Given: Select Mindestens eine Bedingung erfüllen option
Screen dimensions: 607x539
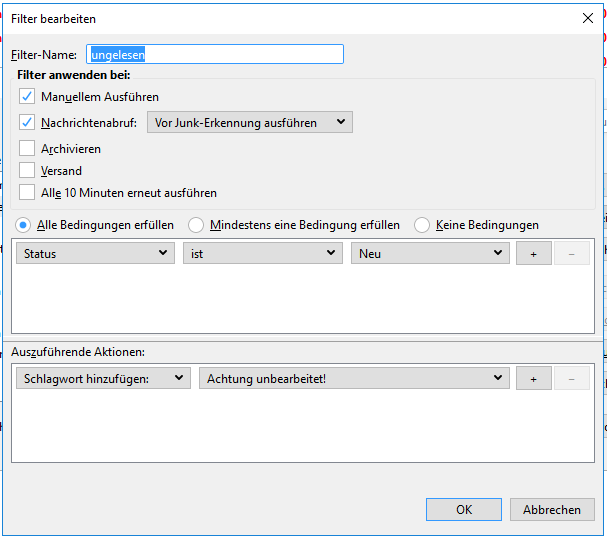Looking at the screenshot, I should pyautogui.click(x=196, y=225).
